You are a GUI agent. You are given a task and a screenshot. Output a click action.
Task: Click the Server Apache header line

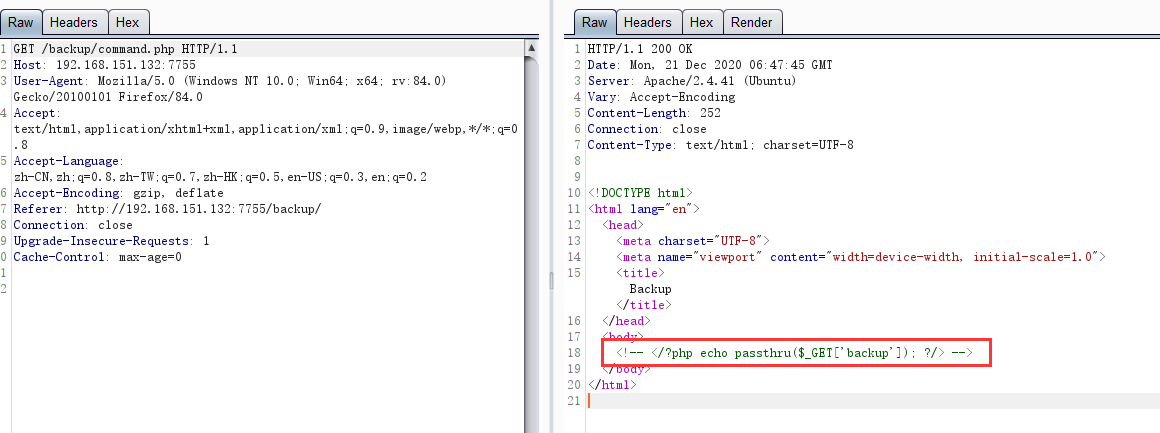(x=691, y=81)
